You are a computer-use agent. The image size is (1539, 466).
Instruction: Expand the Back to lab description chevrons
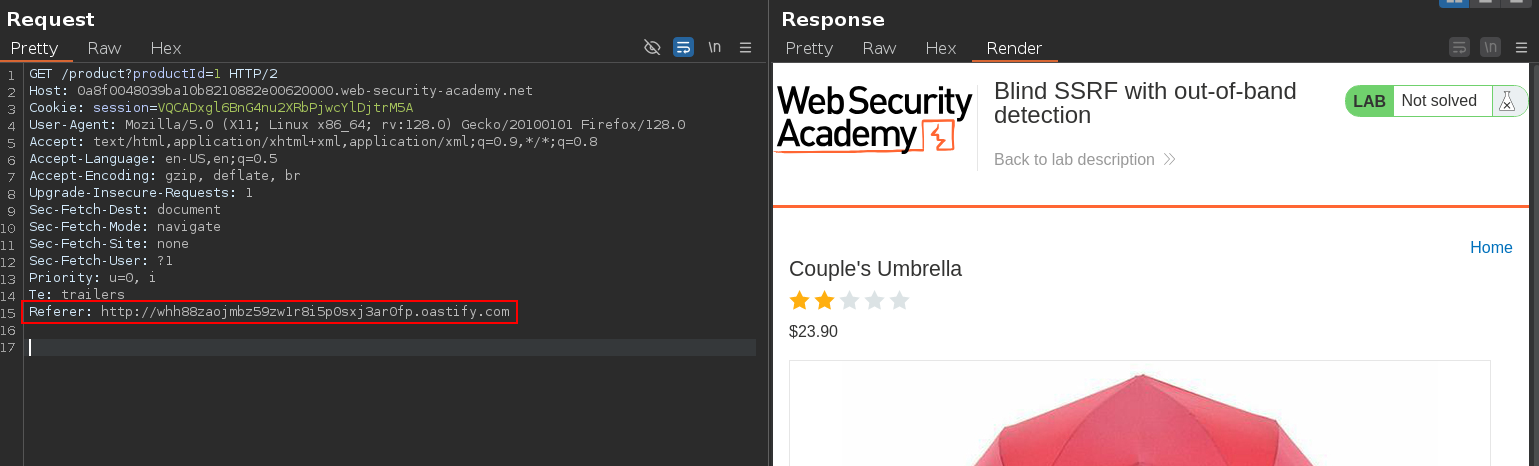point(1169,159)
